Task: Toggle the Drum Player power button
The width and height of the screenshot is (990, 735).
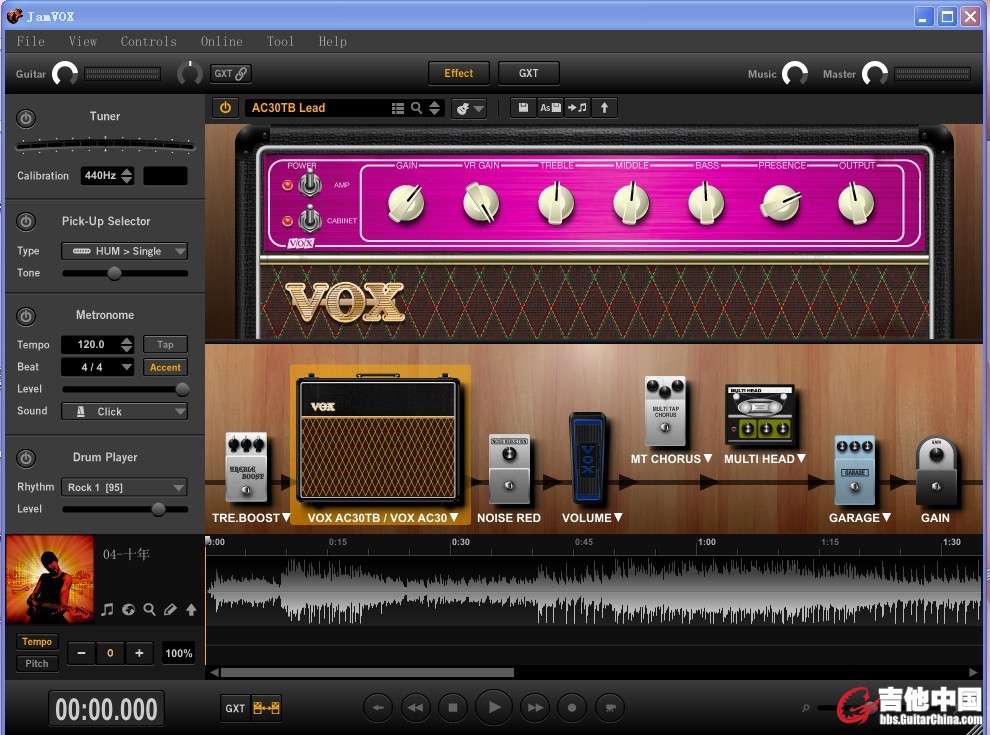Action: (x=26, y=458)
